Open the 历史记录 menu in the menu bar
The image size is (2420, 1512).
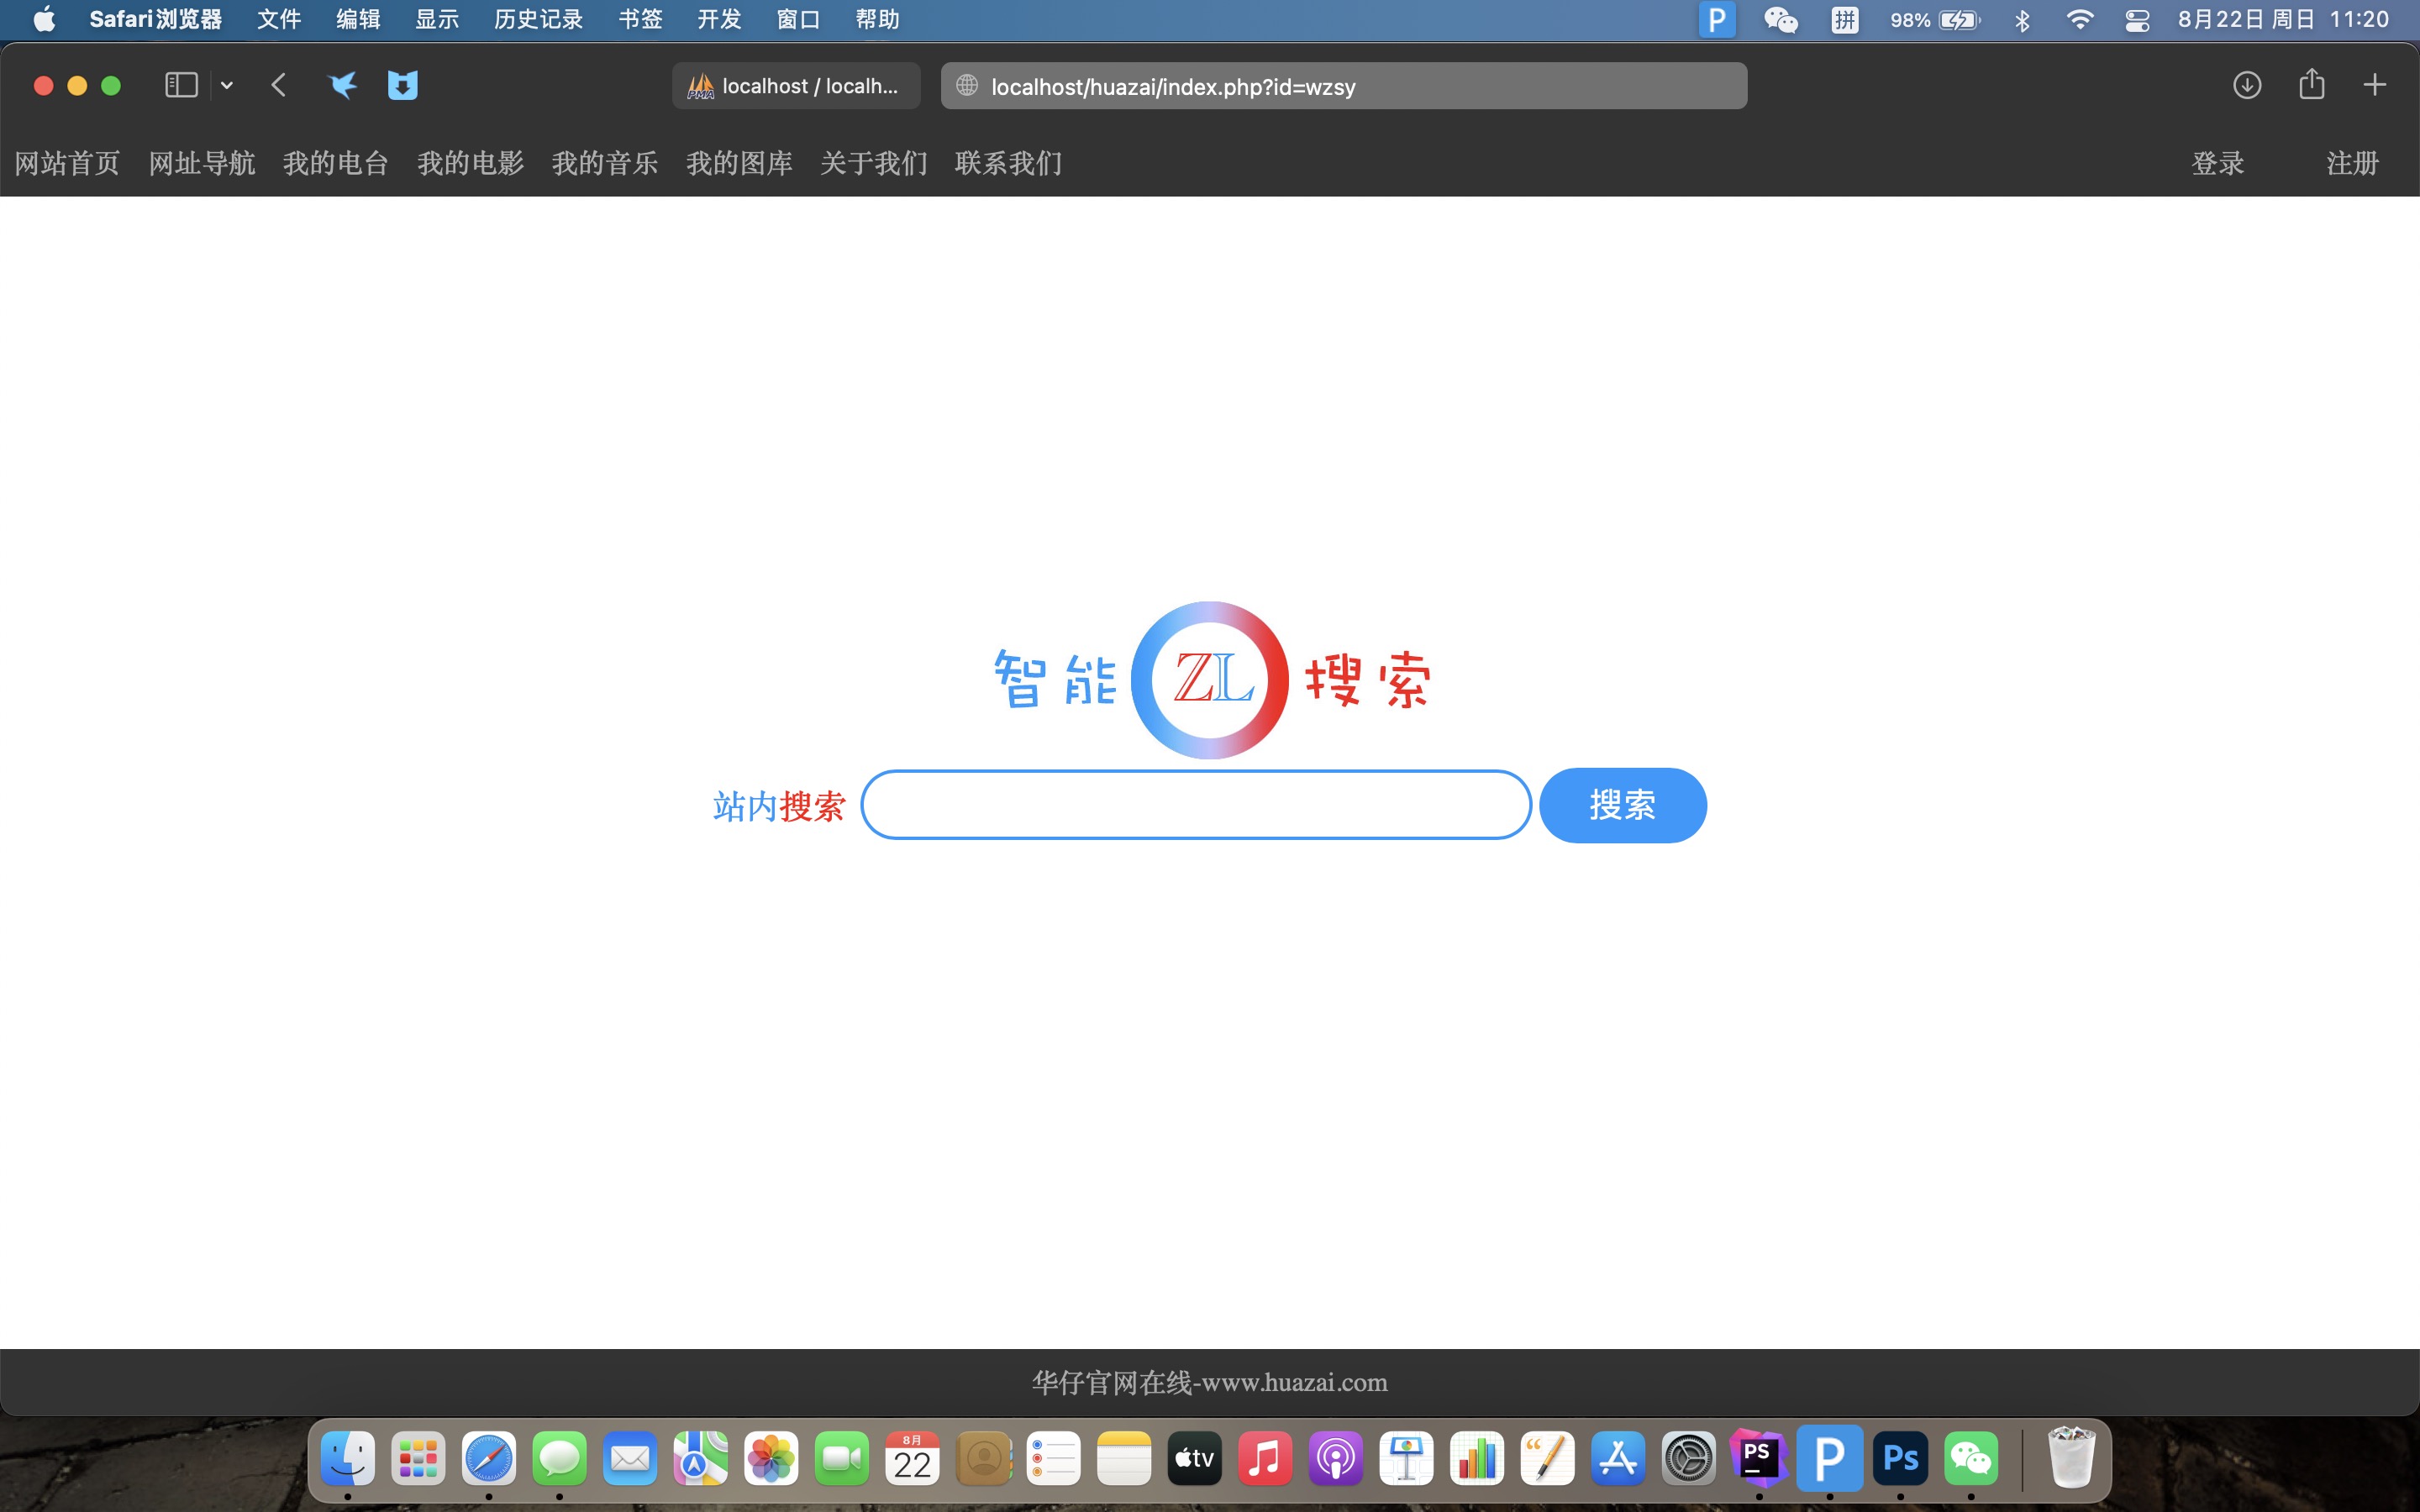tap(538, 20)
